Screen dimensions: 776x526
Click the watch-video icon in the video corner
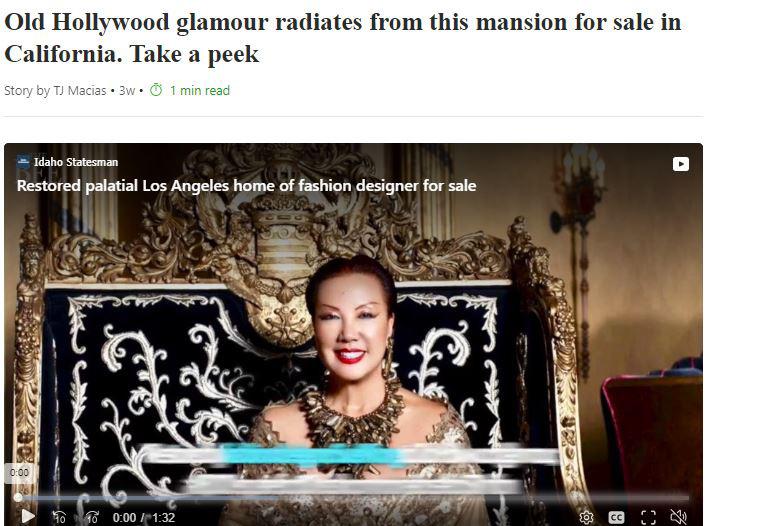[680, 164]
